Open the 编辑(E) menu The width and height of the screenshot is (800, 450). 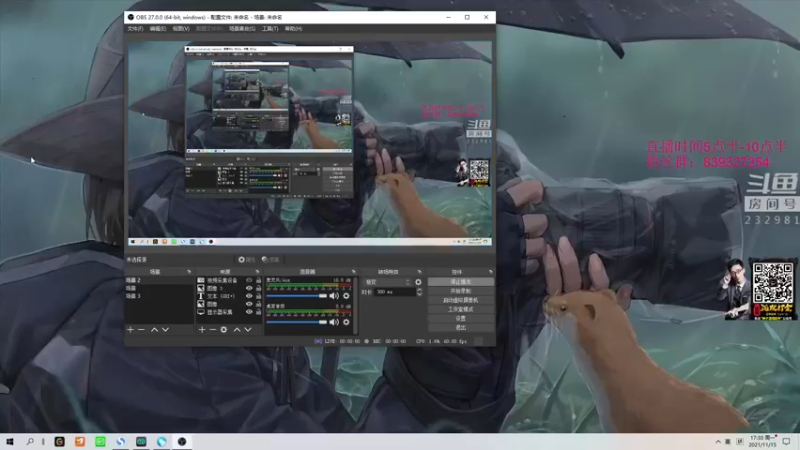(x=158, y=29)
